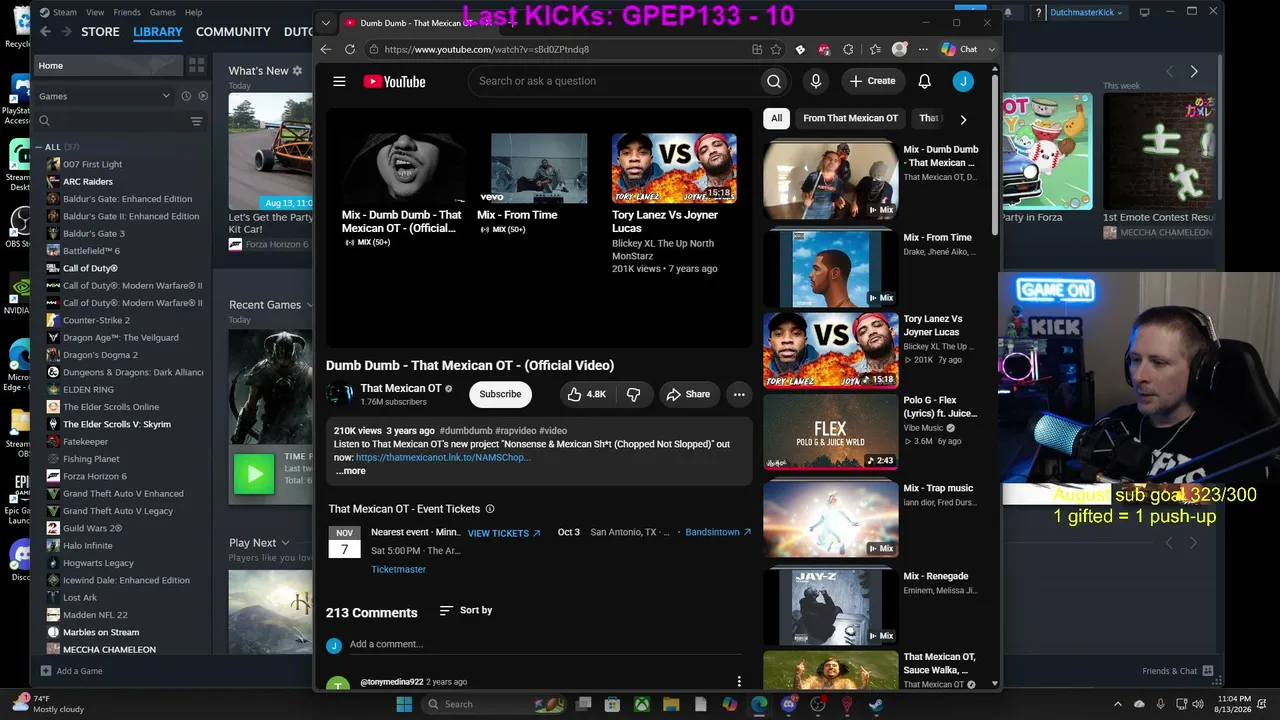Open the Friends menu in Steam
The image size is (1280, 720).
[x=127, y=12]
